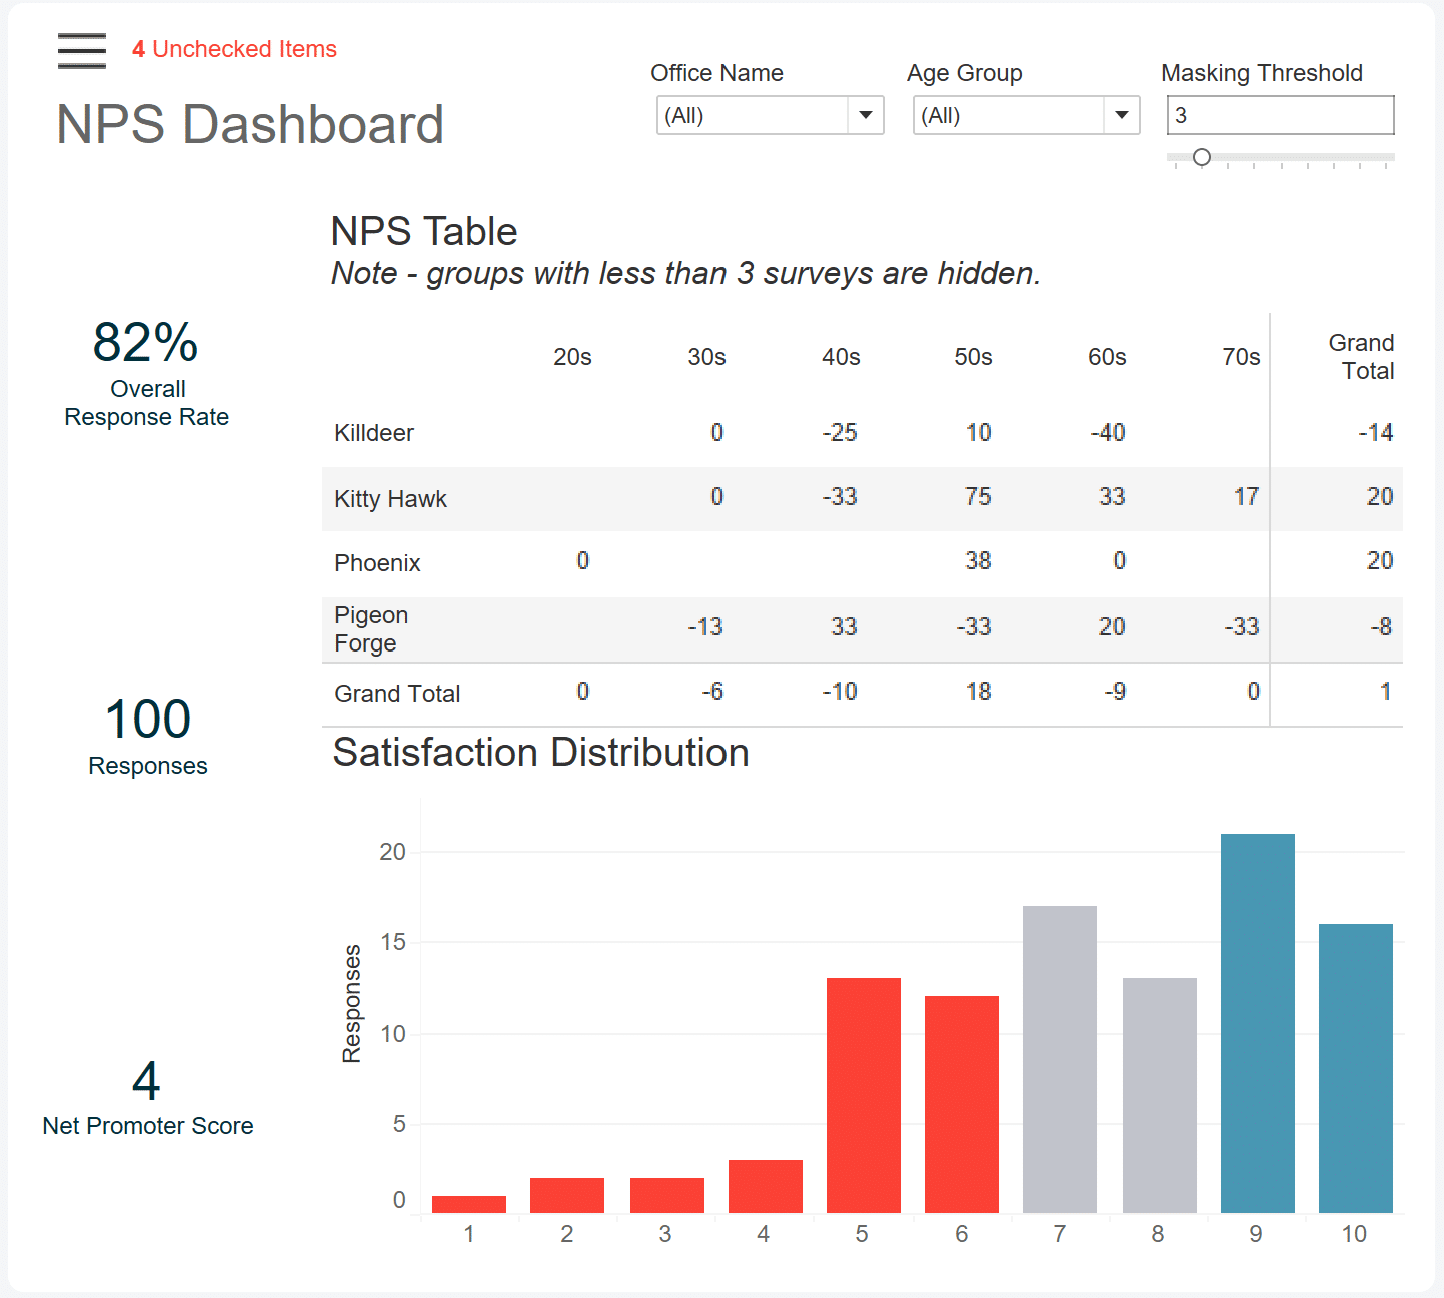
Task: Click Kitty Hawk 50s value 75
Action: [x=978, y=497]
